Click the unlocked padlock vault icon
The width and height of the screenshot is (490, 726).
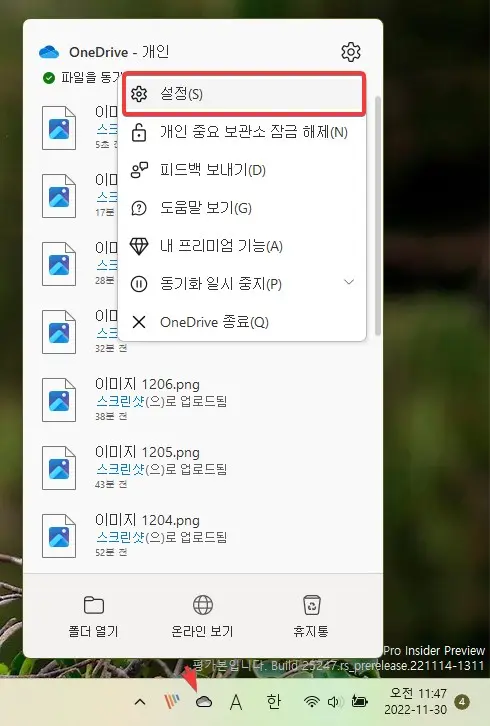[138, 132]
